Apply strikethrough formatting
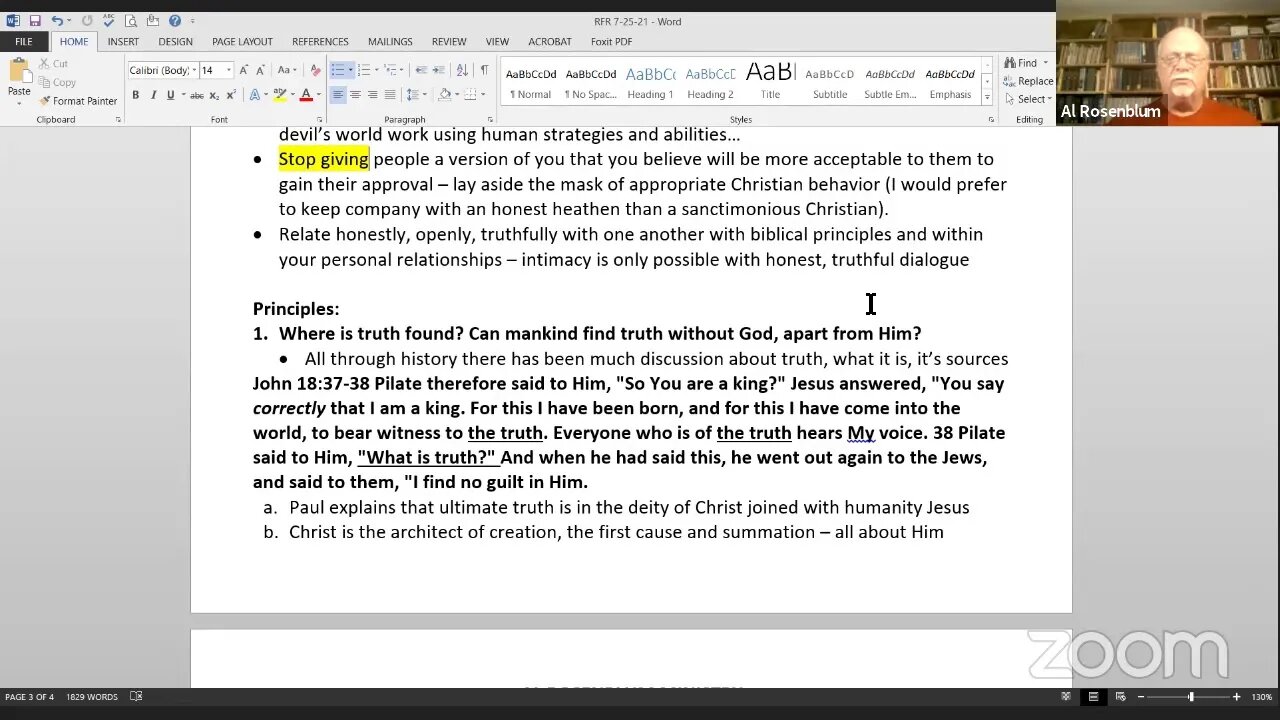This screenshot has height=720, width=1280. click(x=197, y=95)
